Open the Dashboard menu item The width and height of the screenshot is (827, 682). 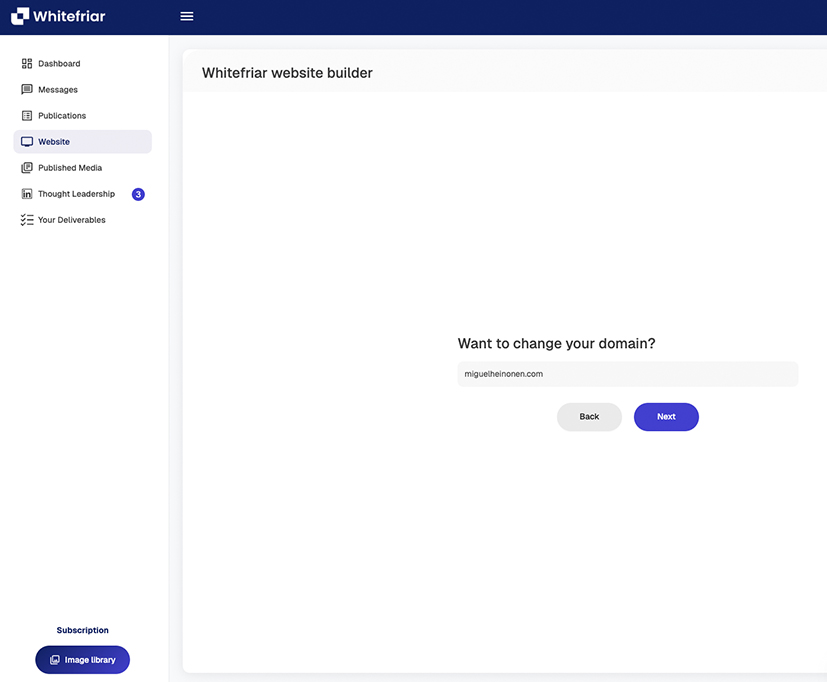pyautogui.click(x=59, y=64)
